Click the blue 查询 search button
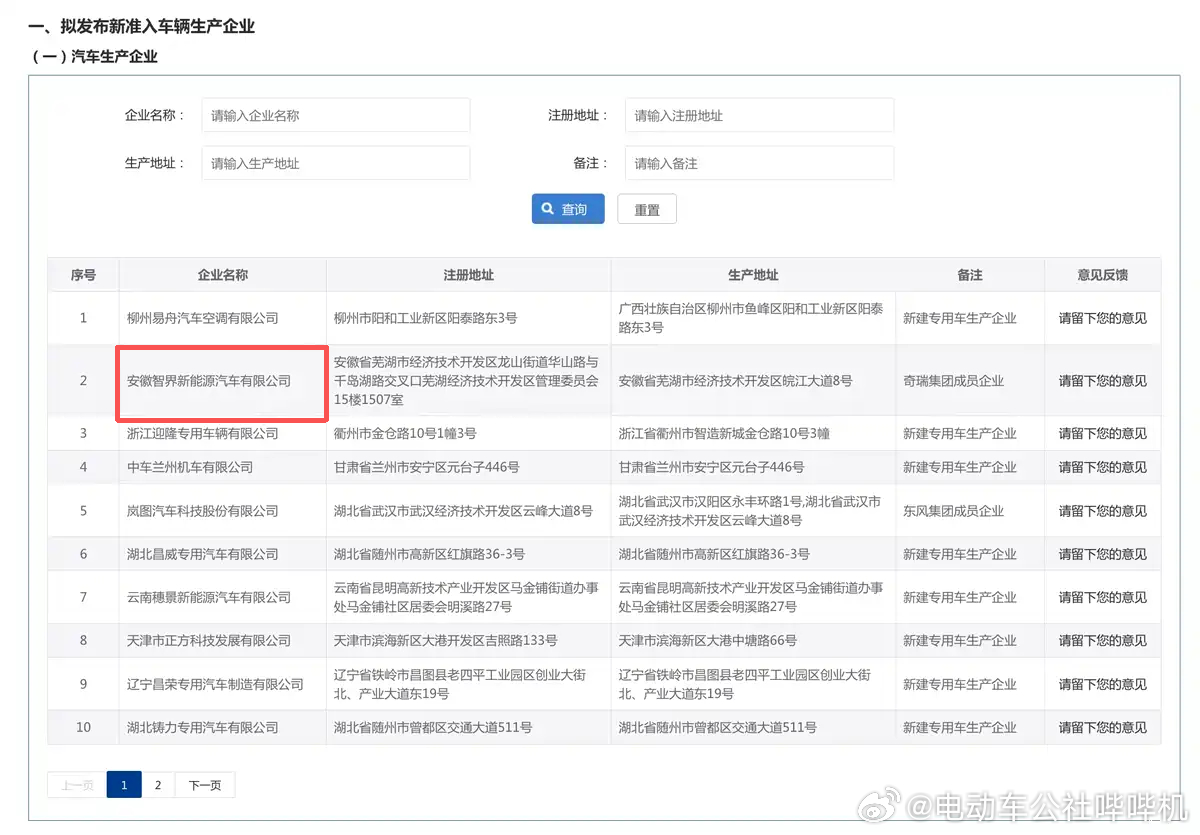1200x835 pixels. [x=568, y=209]
